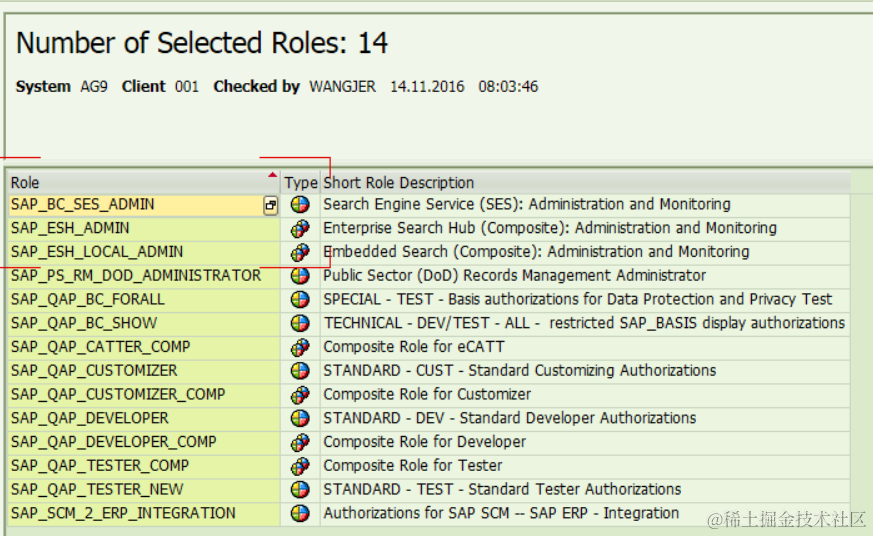Image resolution: width=873 pixels, height=536 pixels.
Task: Click 'Composite Role for eCATT' description
Action: click(x=414, y=347)
